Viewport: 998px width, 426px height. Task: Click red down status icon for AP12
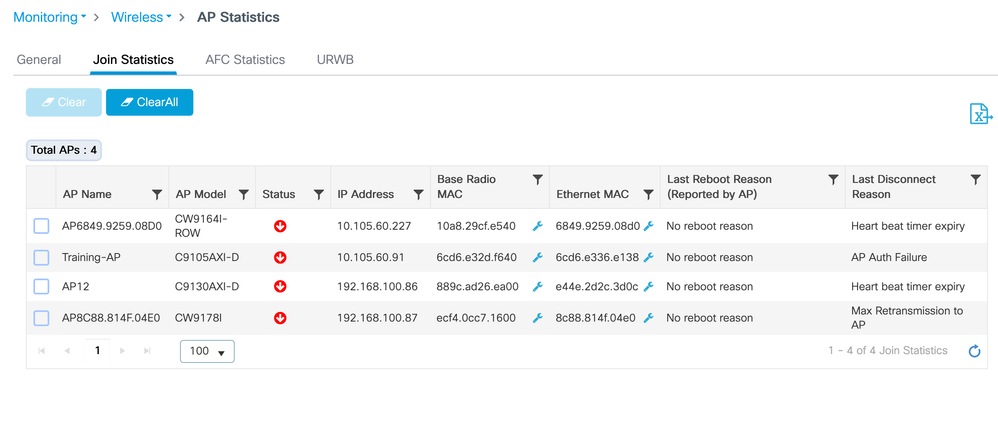280,287
